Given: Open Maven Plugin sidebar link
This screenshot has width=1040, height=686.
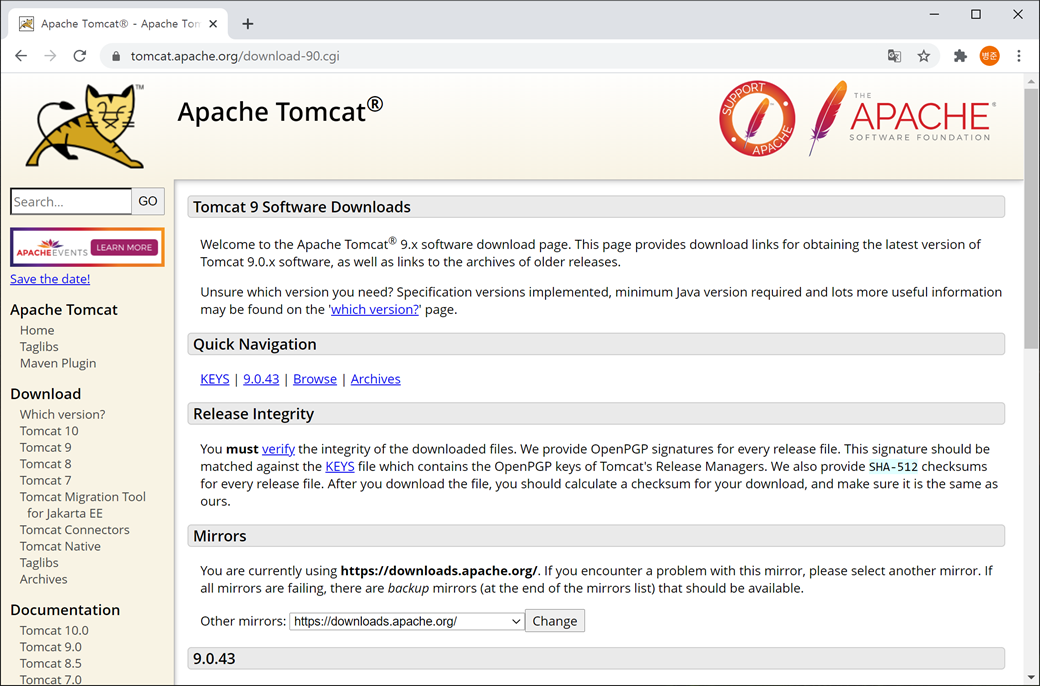Looking at the screenshot, I should pos(58,364).
